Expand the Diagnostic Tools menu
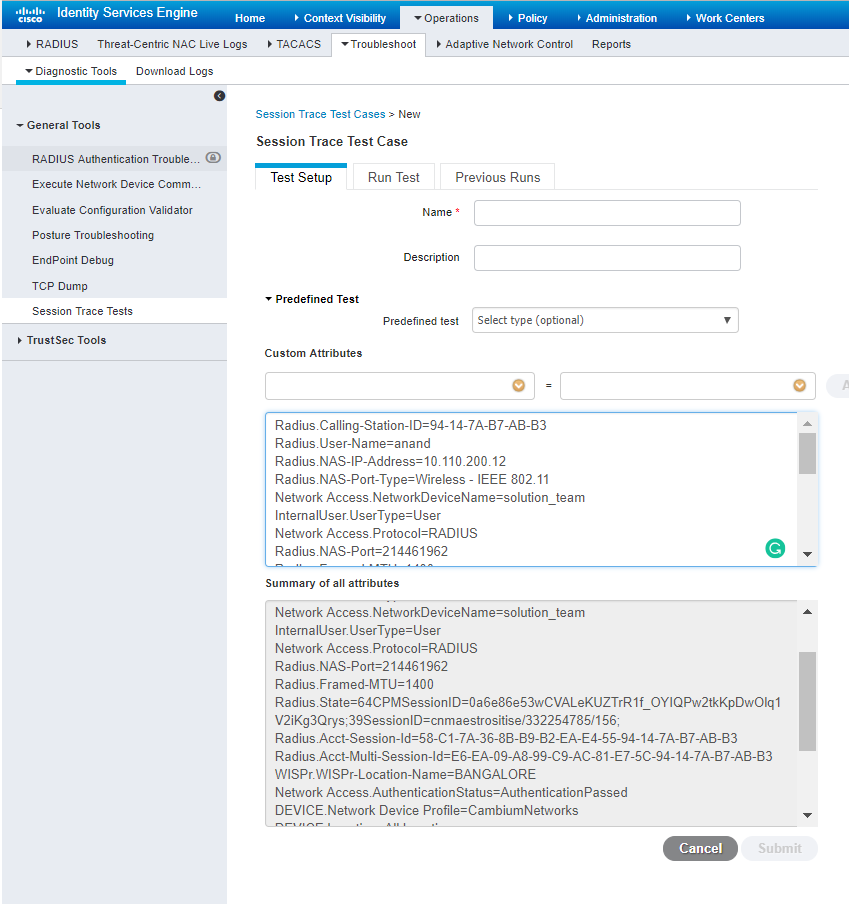Viewport: 849px width, 904px height. [71, 71]
